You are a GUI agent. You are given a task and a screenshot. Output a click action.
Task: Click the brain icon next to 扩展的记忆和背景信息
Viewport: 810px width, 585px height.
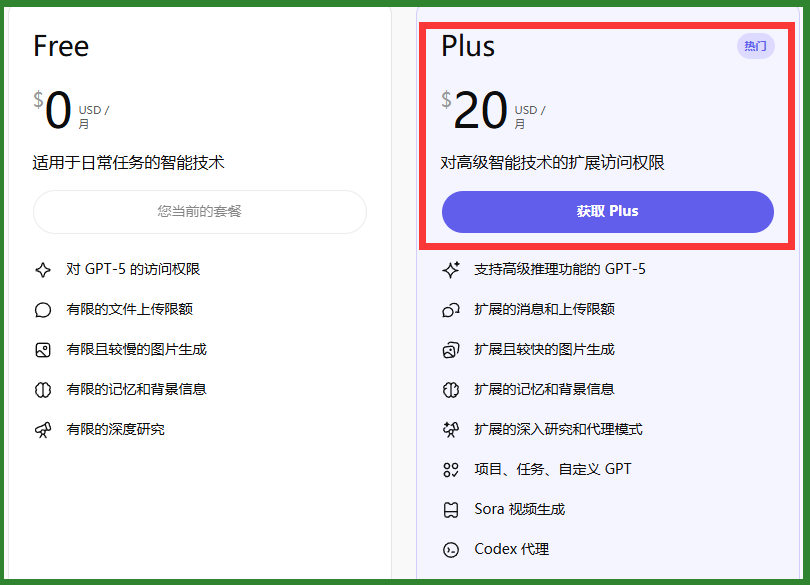point(451,390)
